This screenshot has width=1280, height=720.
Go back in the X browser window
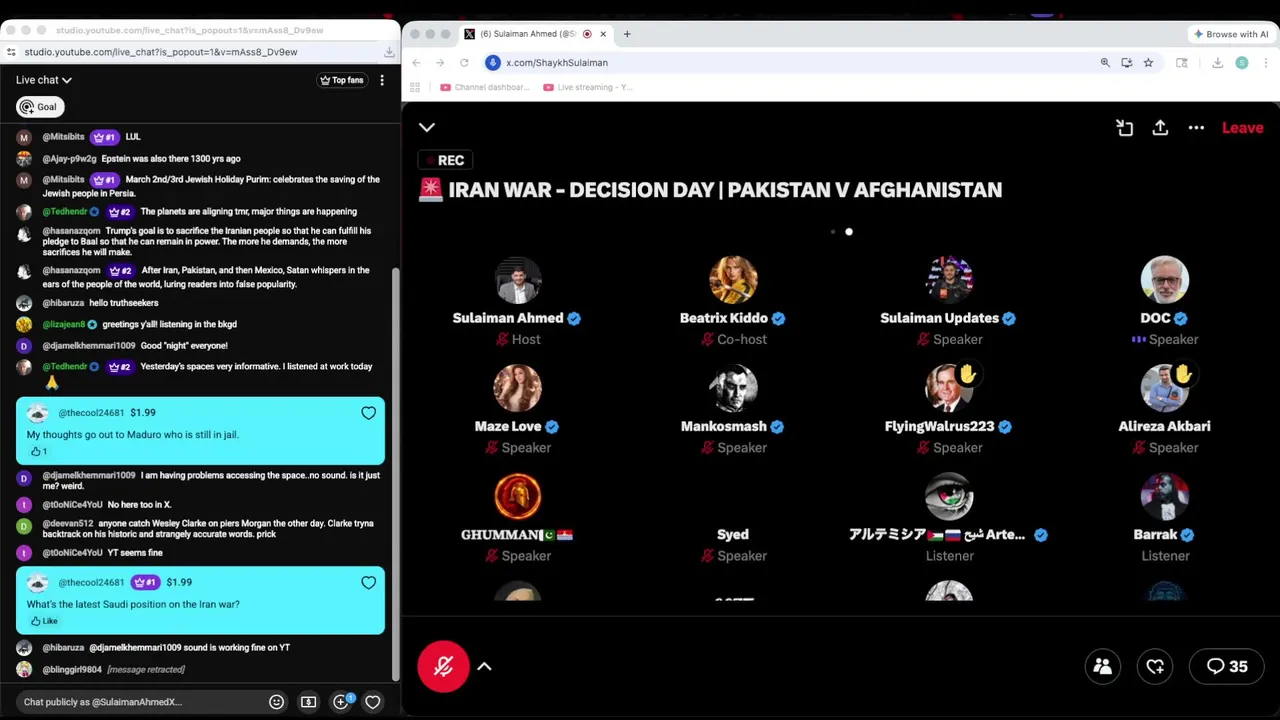tap(416, 63)
